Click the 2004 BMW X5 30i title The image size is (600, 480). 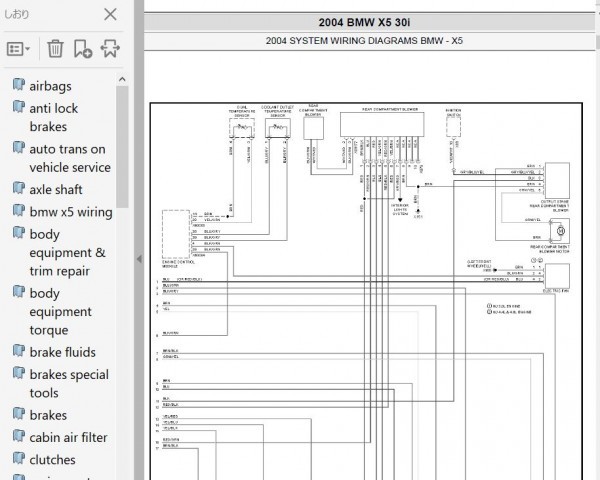(364, 23)
